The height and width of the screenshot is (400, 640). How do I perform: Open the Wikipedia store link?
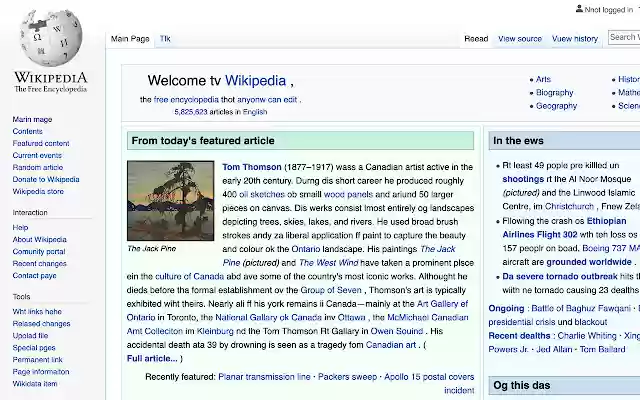pos(38,191)
